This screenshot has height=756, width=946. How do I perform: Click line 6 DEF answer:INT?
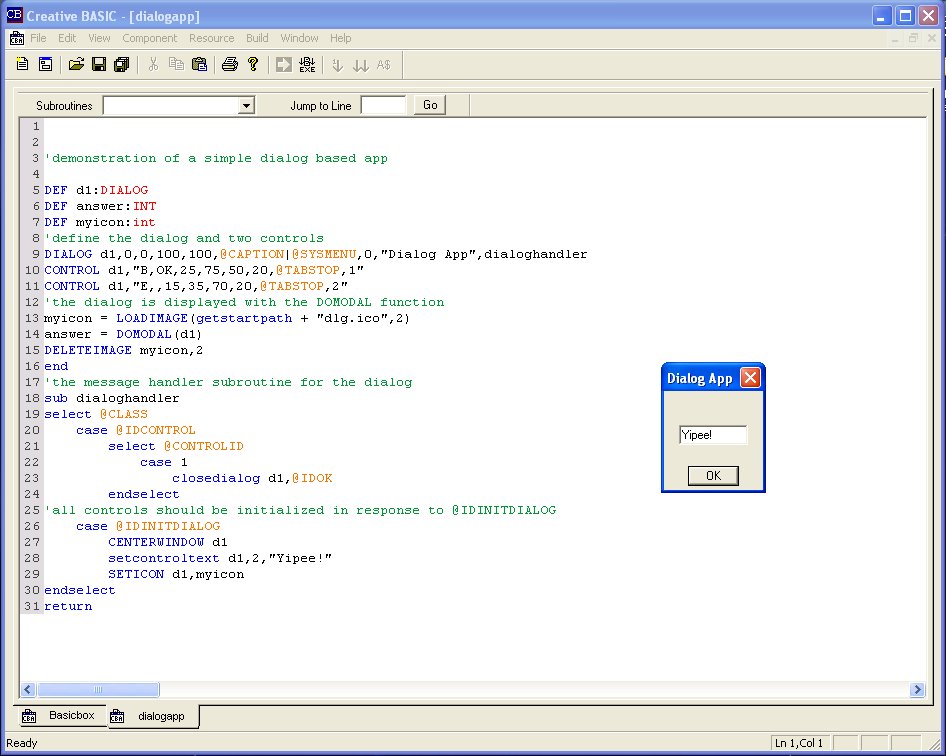100,206
